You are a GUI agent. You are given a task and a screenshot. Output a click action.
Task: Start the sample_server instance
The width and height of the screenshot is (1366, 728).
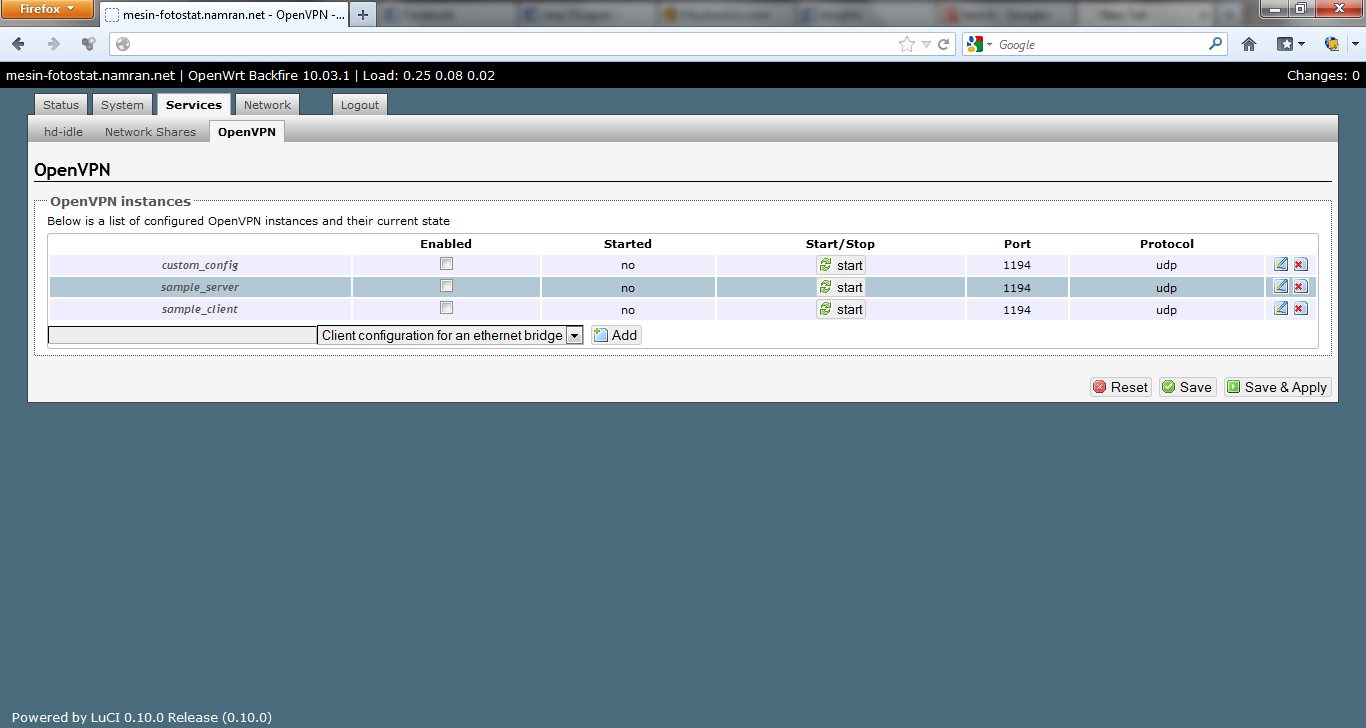pos(841,287)
